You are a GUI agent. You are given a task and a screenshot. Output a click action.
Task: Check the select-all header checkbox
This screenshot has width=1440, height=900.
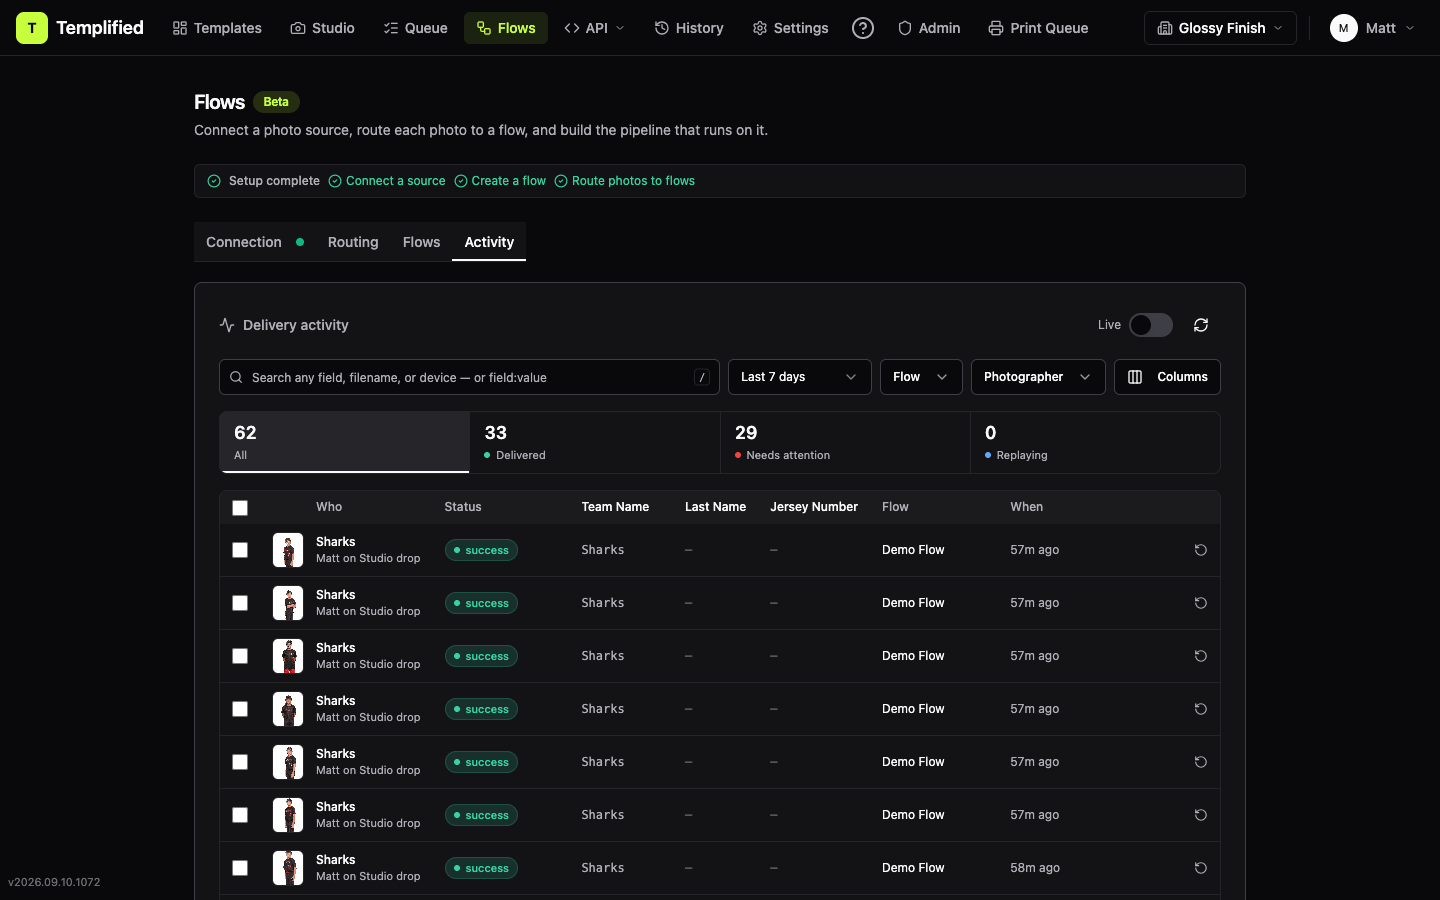click(240, 508)
